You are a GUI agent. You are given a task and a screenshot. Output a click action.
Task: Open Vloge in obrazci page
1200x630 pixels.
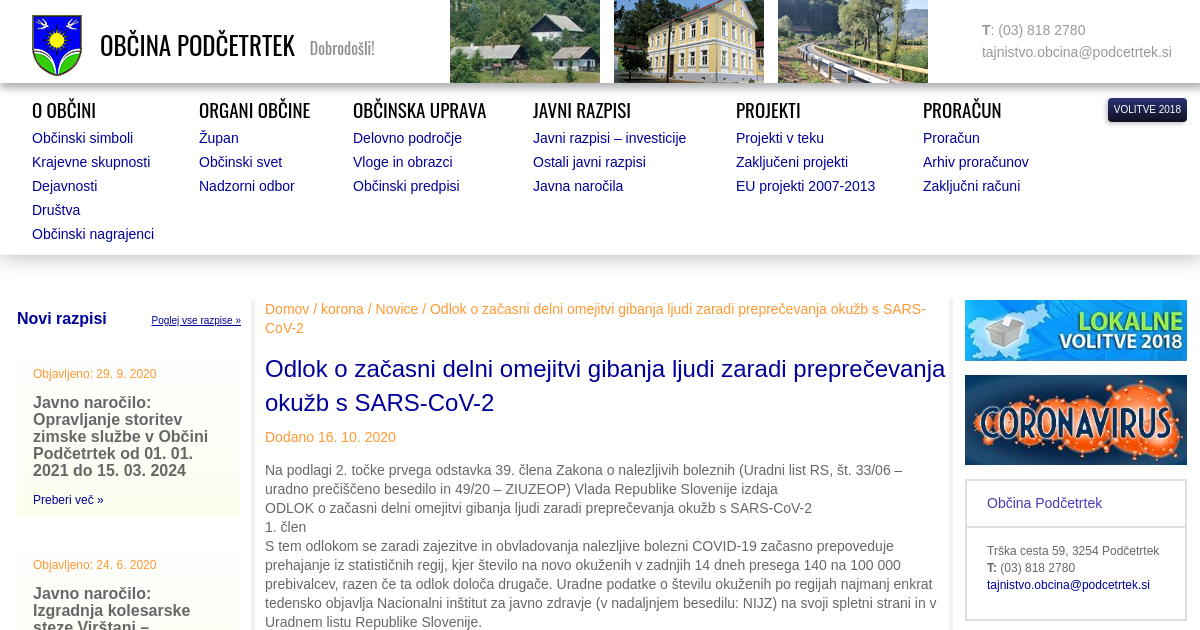(402, 162)
